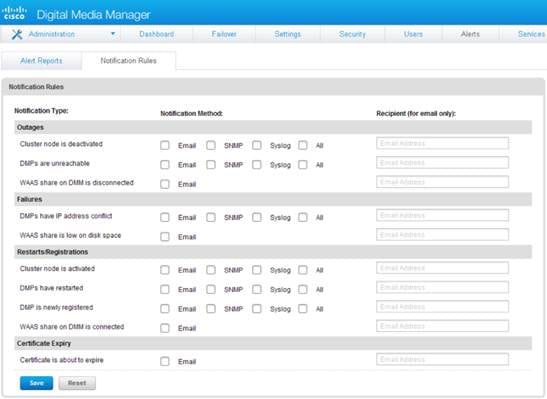Enable Email for DMP is newly registered
547x399 pixels.
click(x=165, y=309)
